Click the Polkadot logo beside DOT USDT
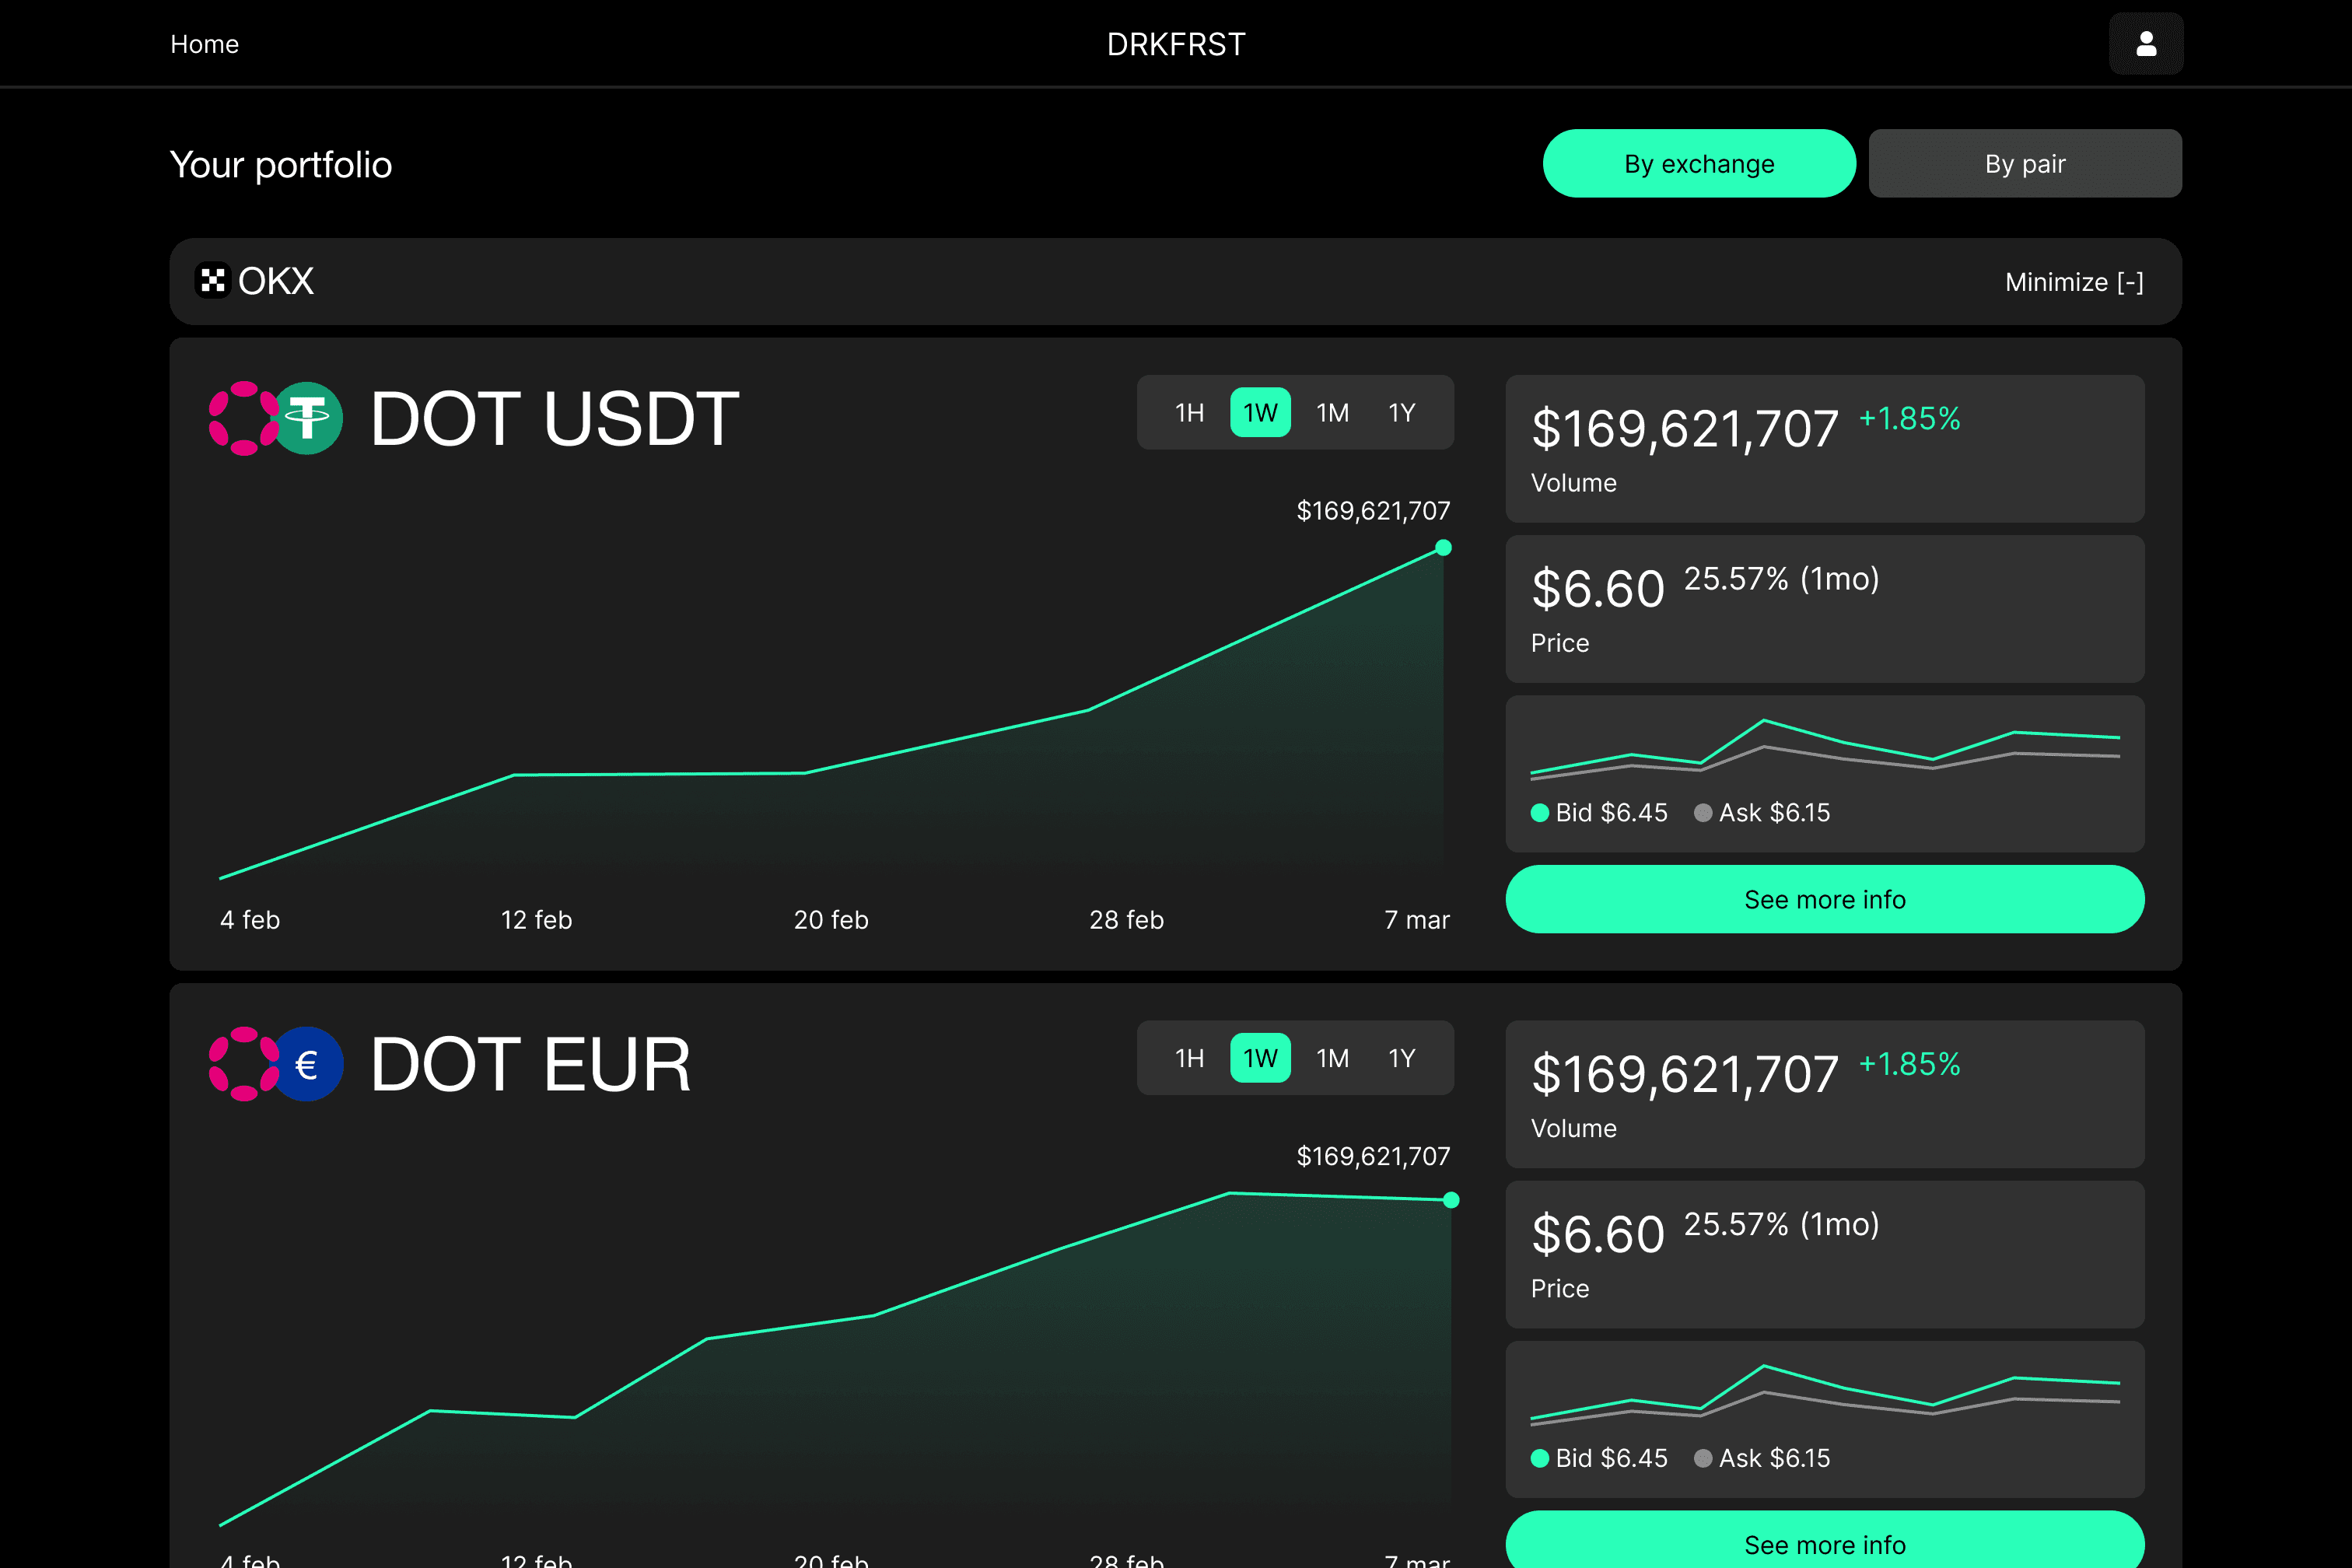The height and width of the screenshot is (1568, 2352). [x=244, y=418]
